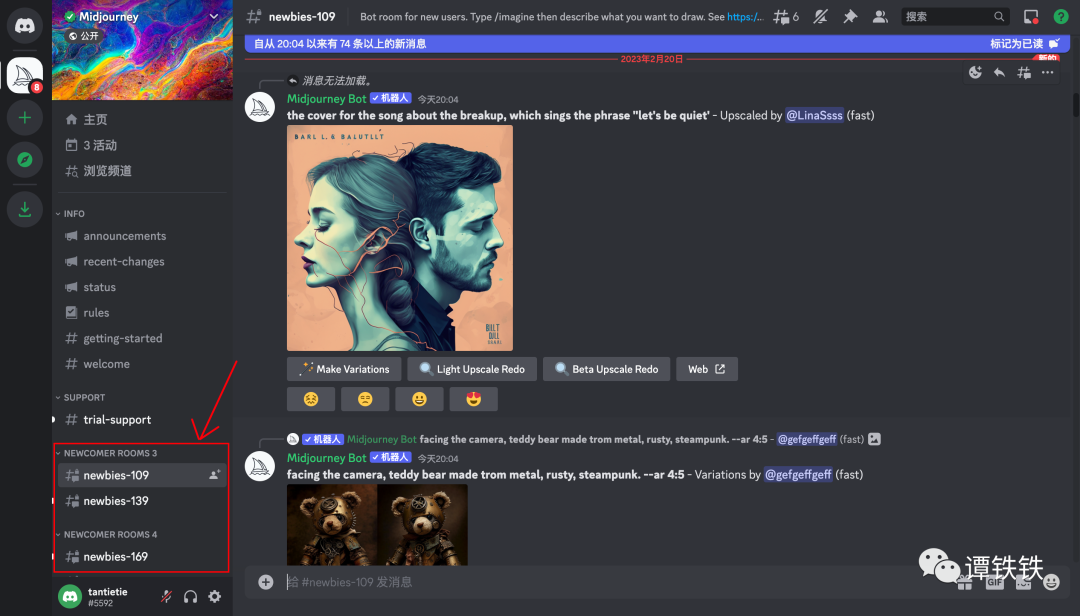This screenshot has width=1080, height=616.
Task: Select the newbies-109 channel
Action: click(143, 475)
